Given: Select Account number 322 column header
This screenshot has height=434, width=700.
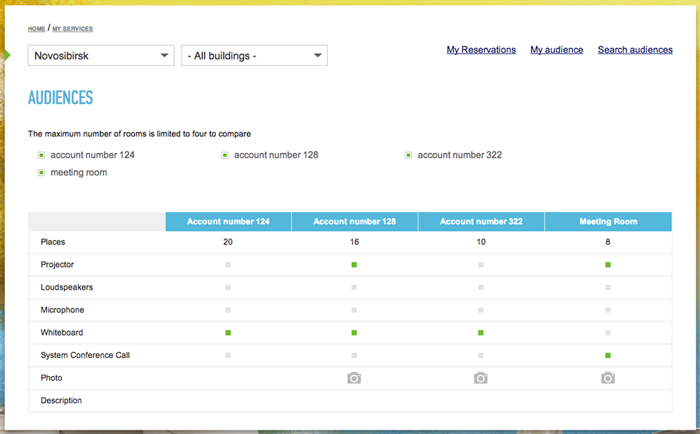Looking at the screenshot, I should point(481,221).
